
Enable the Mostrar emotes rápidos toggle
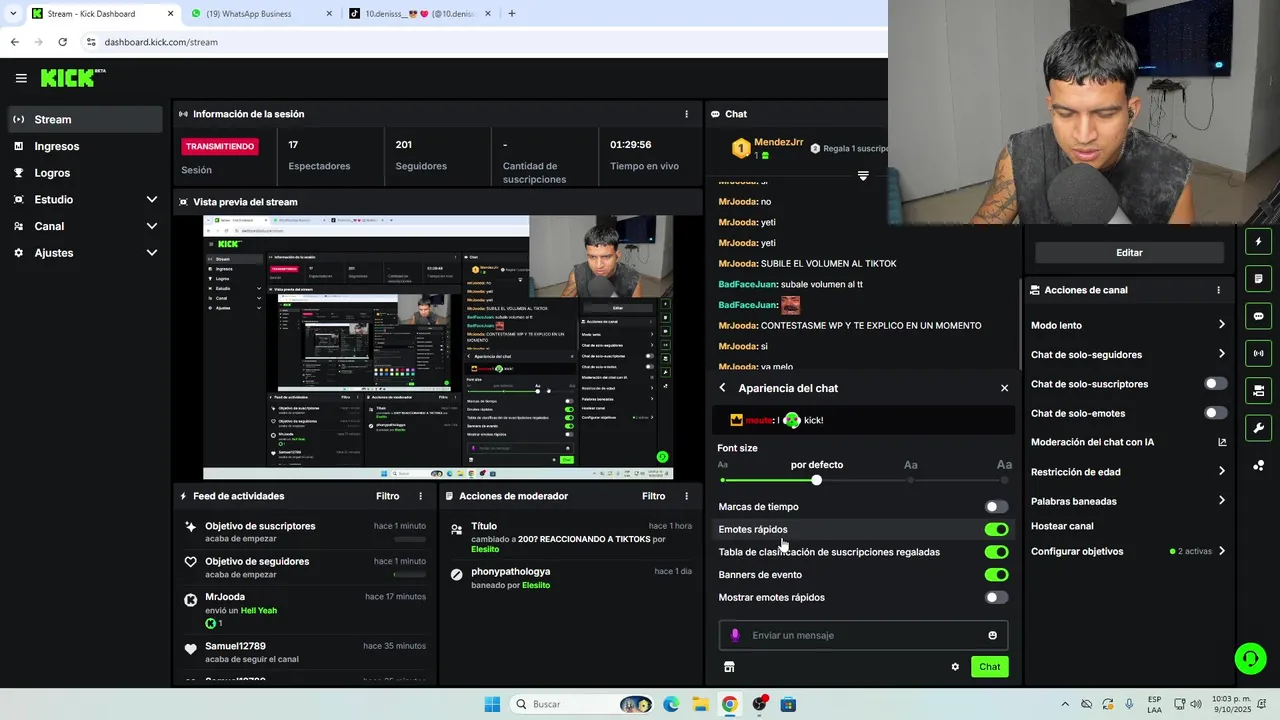tap(996, 598)
